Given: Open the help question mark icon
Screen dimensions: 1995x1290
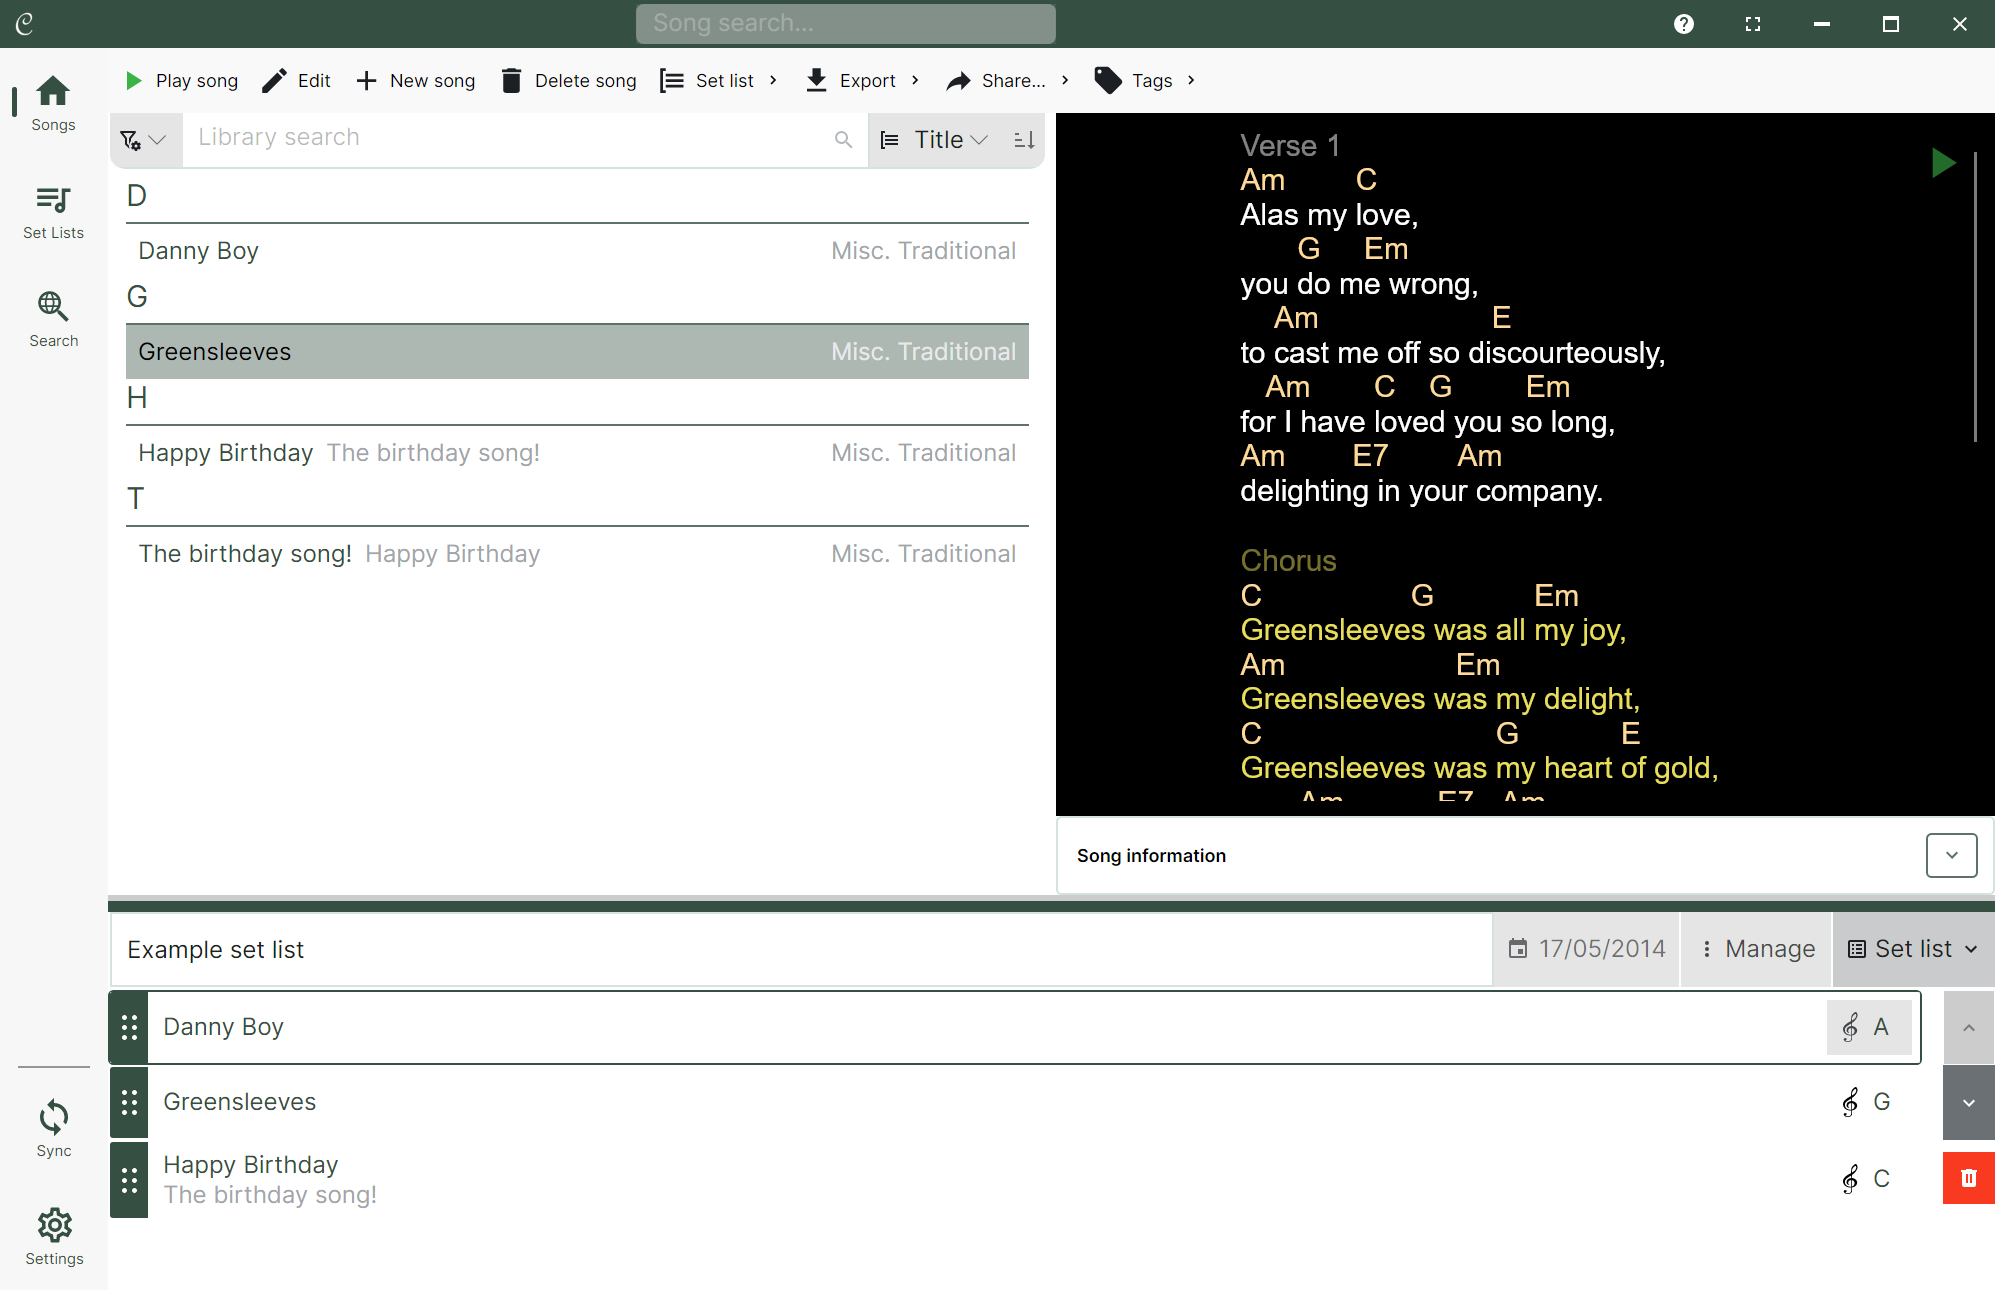Looking at the screenshot, I should 1684,24.
